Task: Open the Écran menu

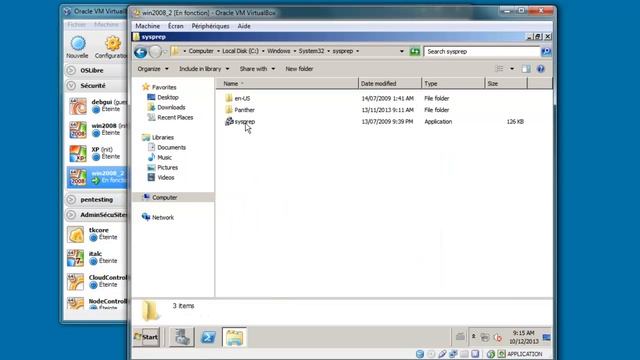Action: [176, 26]
